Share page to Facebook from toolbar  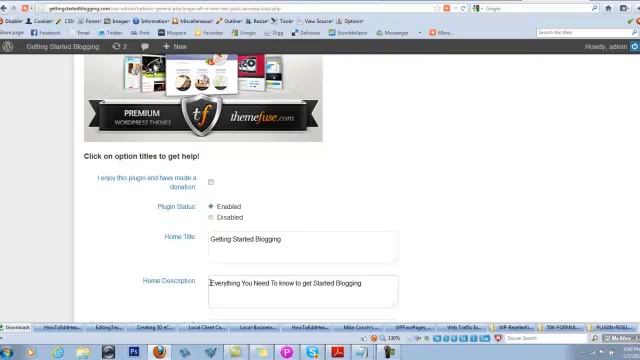pyautogui.click(x=46, y=33)
